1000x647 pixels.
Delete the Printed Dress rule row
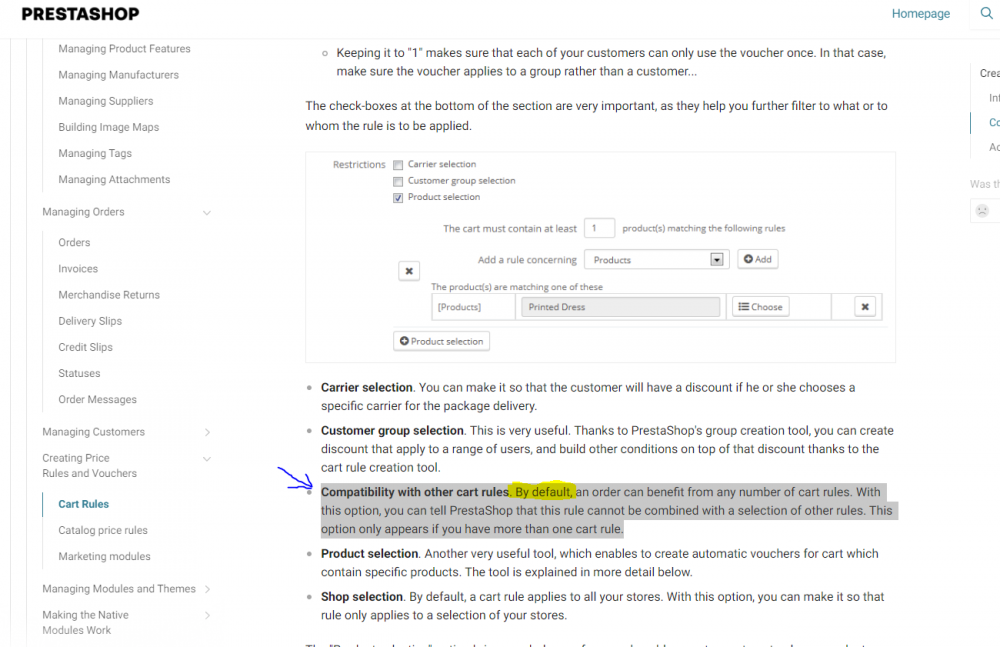click(865, 307)
